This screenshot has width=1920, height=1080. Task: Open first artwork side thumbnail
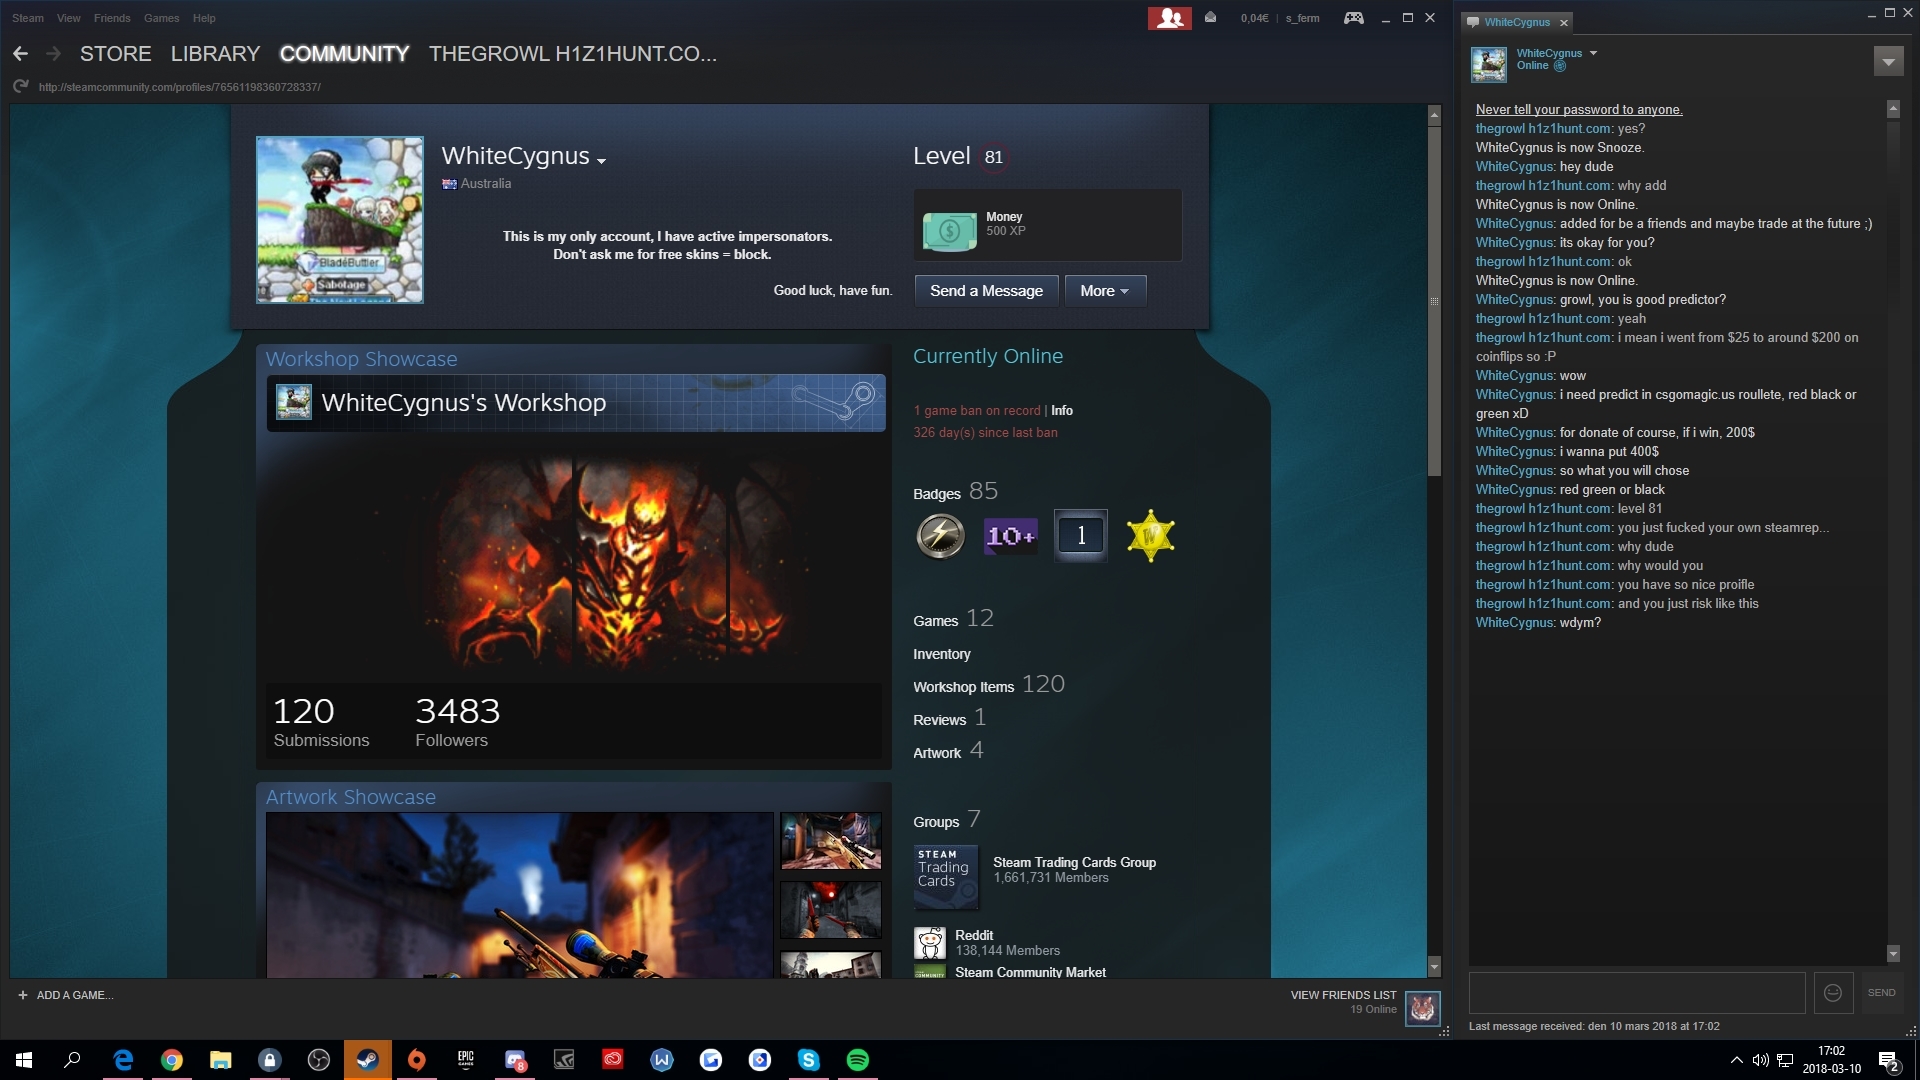[830, 841]
